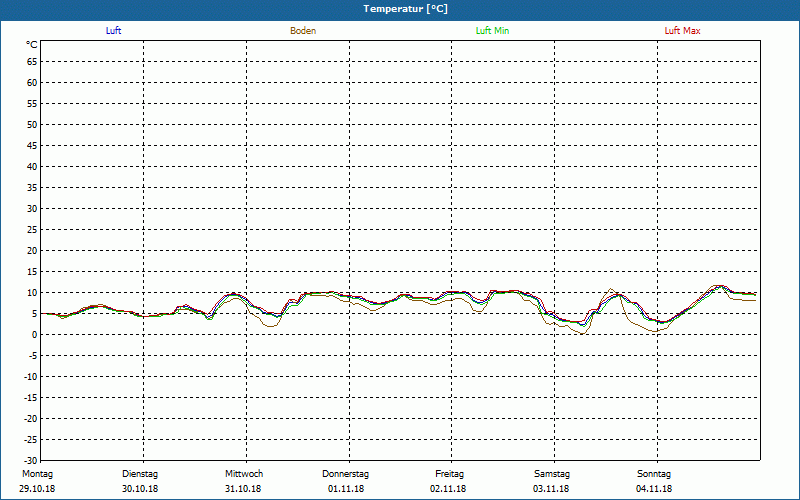
Task: Click the -10 value on temperature axis
Action: (31, 377)
